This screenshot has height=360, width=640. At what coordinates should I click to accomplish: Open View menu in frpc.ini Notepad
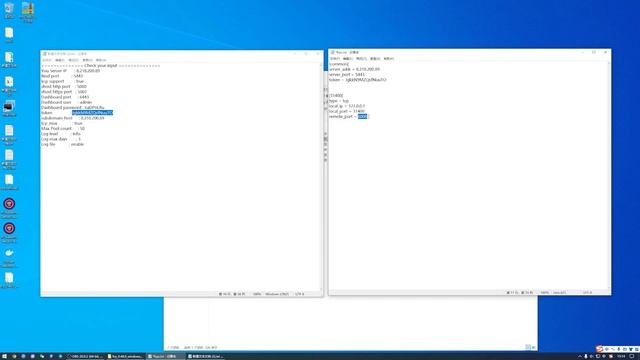[375, 59]
